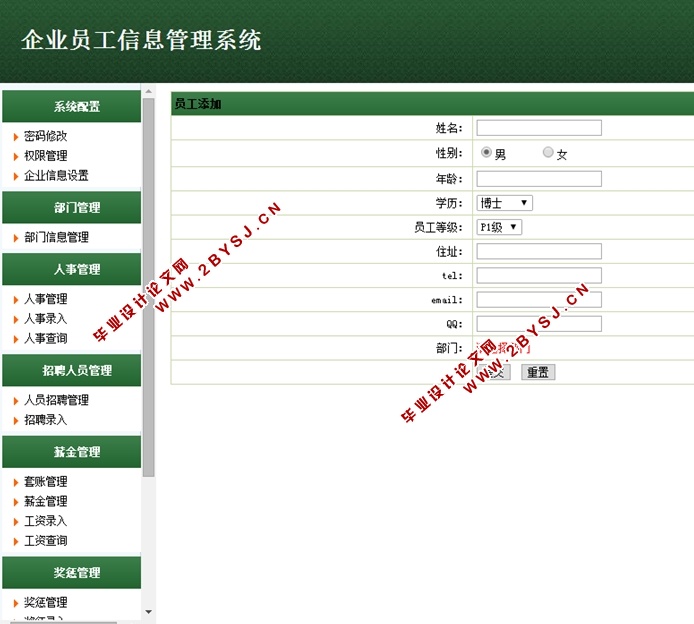This screenshot has width=694, height=624.
Task: Open 部门信息管理 page
Action: click(x=56, y=238)
